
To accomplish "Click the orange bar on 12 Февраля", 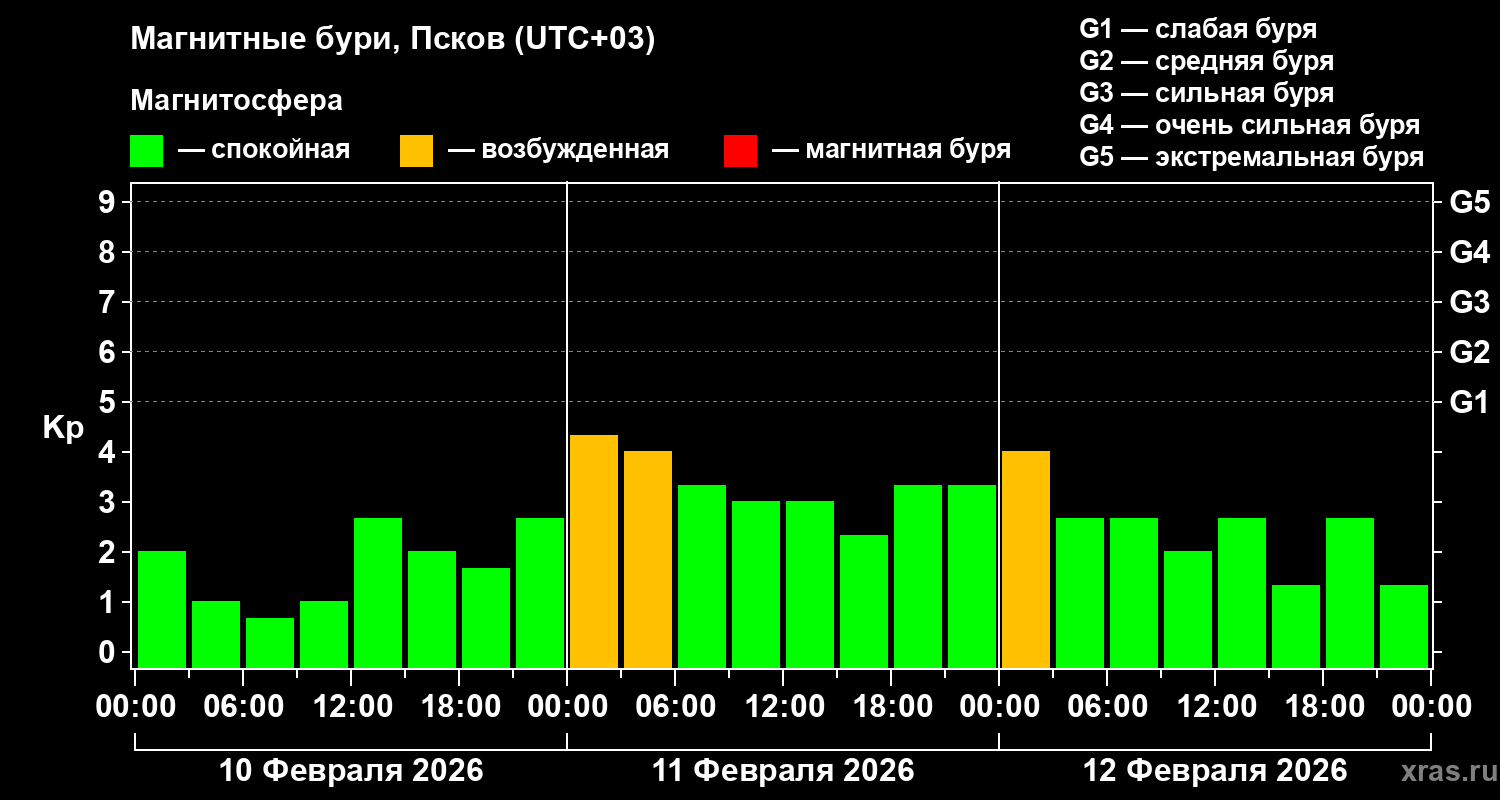I will point(1026,559).
